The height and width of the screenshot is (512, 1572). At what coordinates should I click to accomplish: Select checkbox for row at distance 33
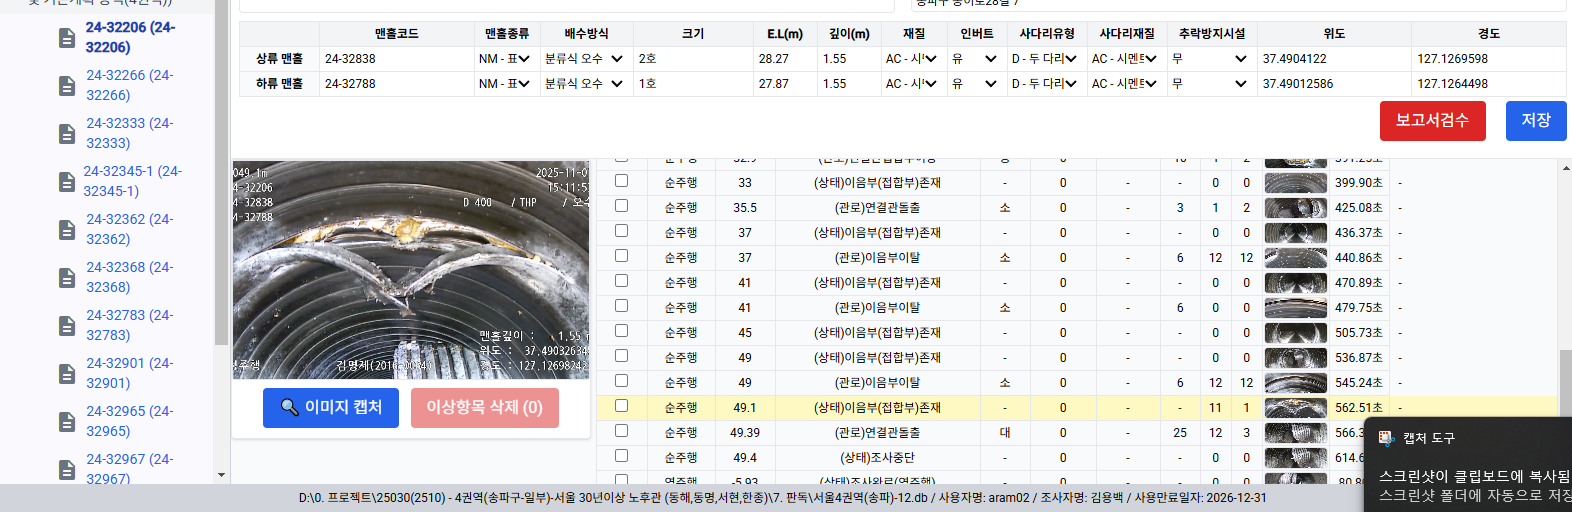tap(621, 181)
